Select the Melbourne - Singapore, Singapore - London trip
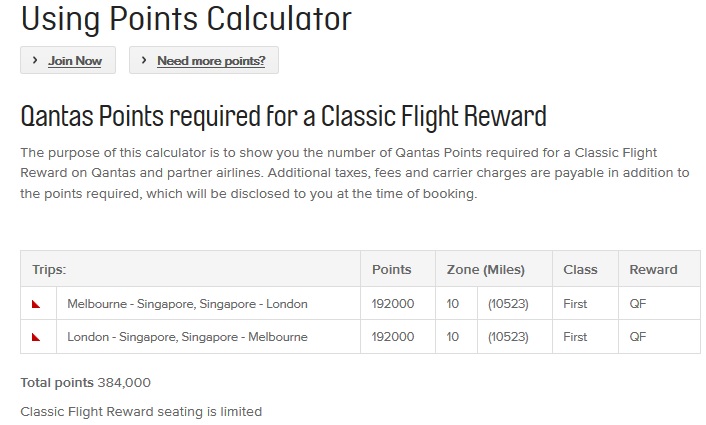 coord(187,304)
